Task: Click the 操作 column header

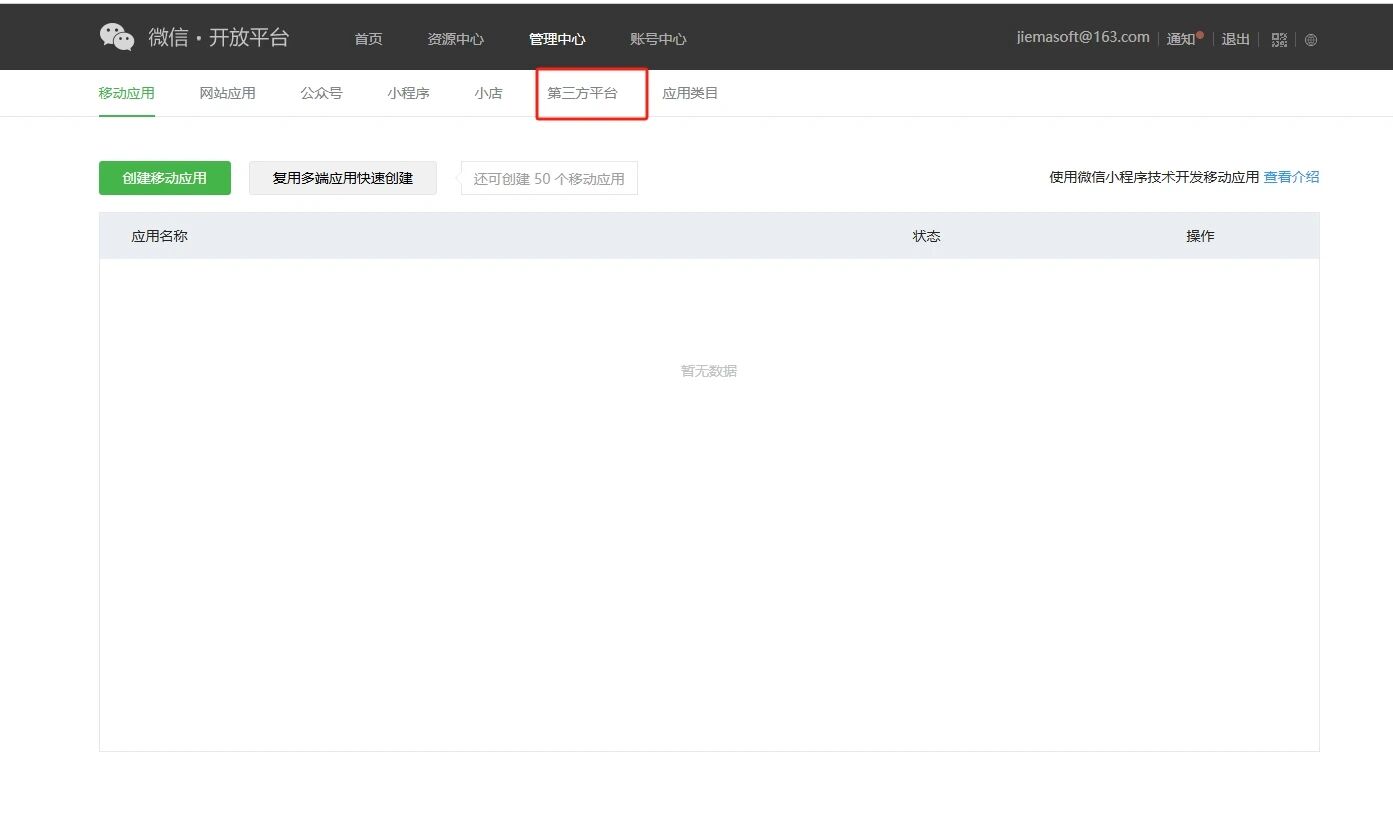Action: (x=1200, y=236)
